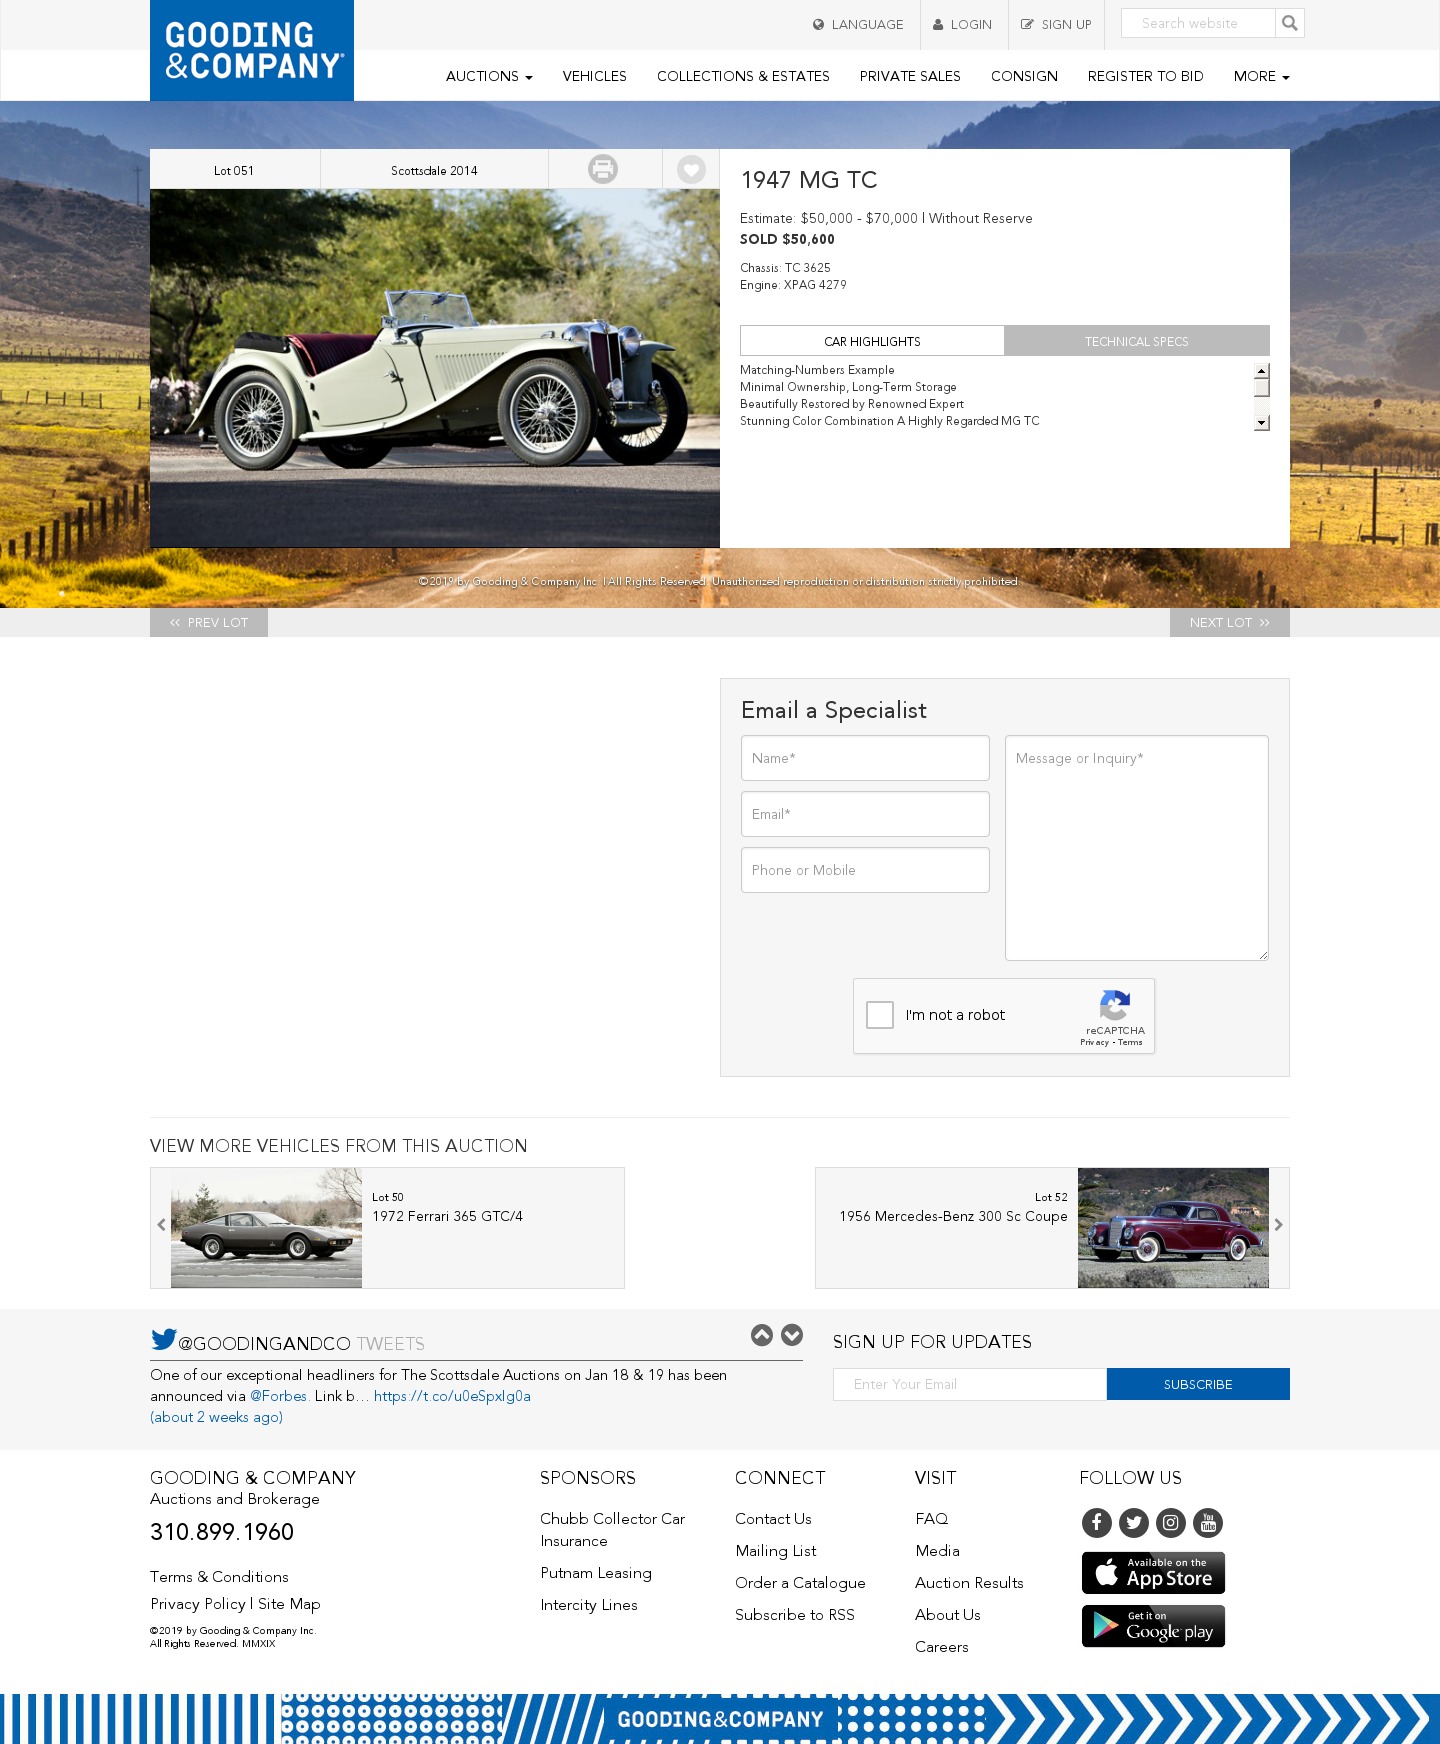The height and width of the screenshot is (1744, 1440).
Task: Click tweets scroll down arrow
Action: 792,1335
